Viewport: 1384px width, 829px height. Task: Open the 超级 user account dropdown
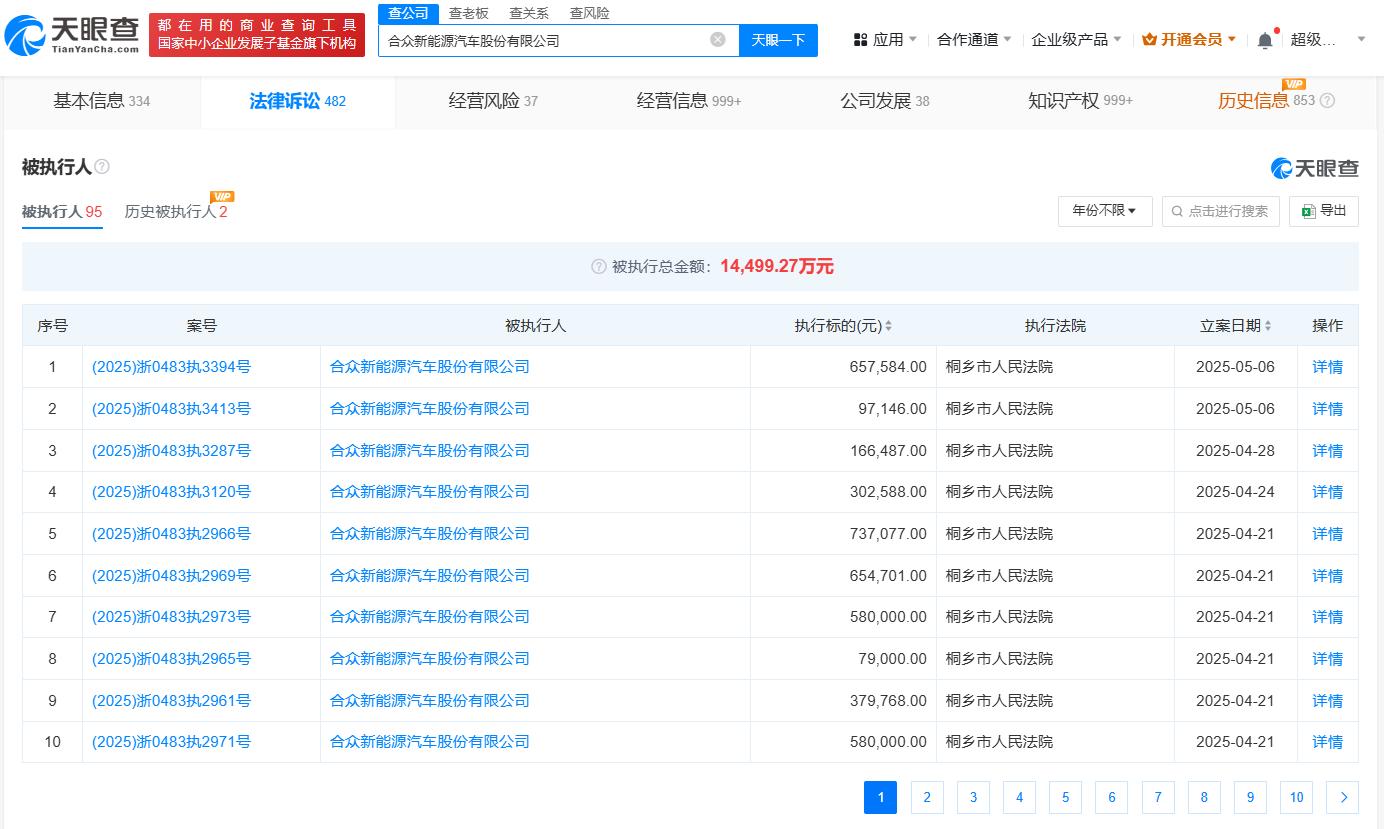click(x=1328, y=40)
